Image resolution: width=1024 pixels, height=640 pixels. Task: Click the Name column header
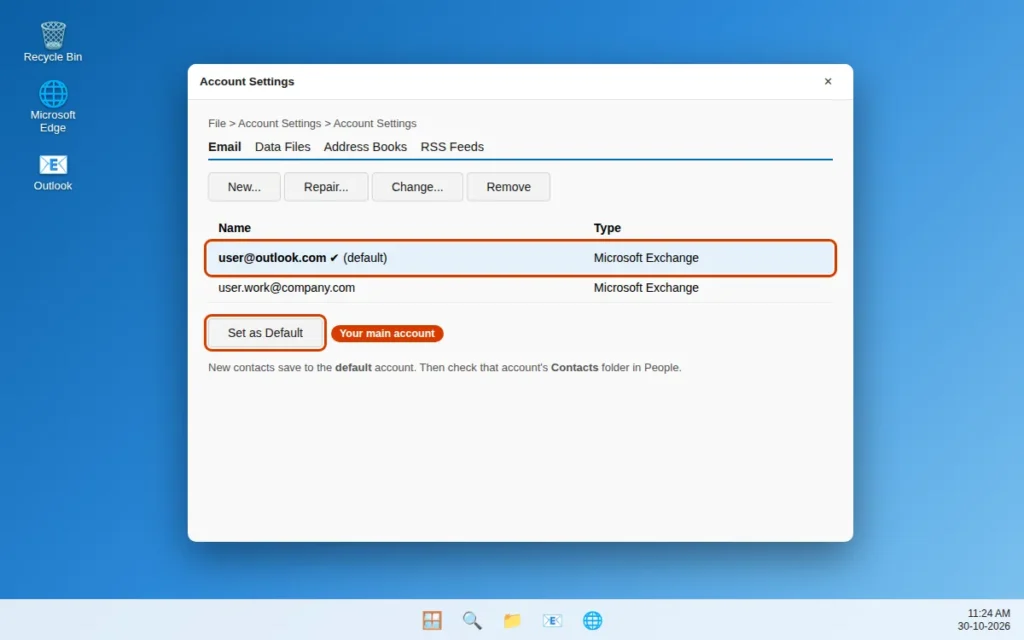pos(234,228)
